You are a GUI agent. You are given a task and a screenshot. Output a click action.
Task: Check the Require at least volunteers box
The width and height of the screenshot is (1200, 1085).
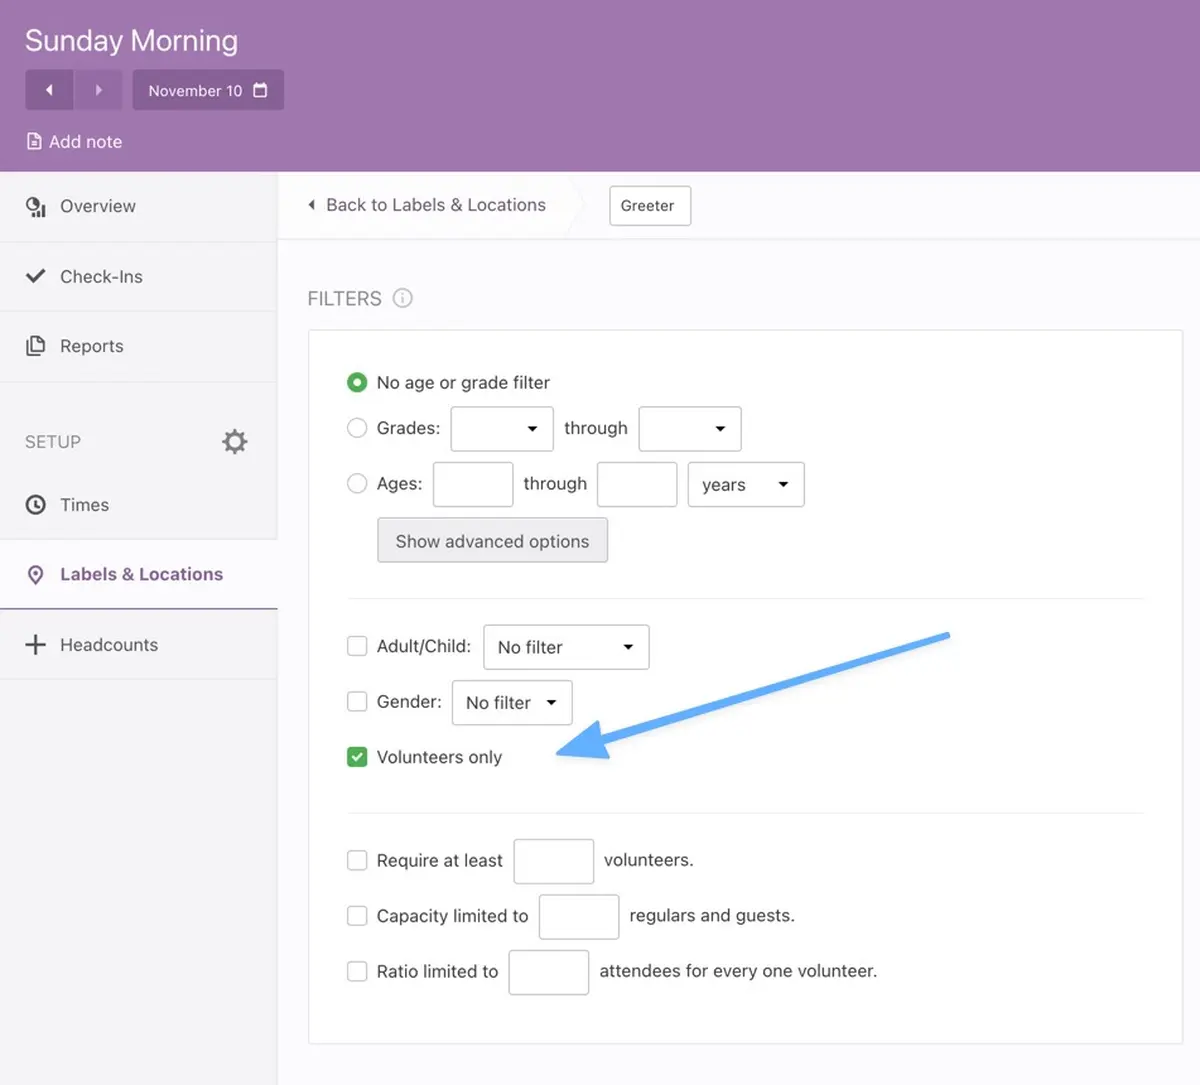pyautogui.click(x=357, y=860)
